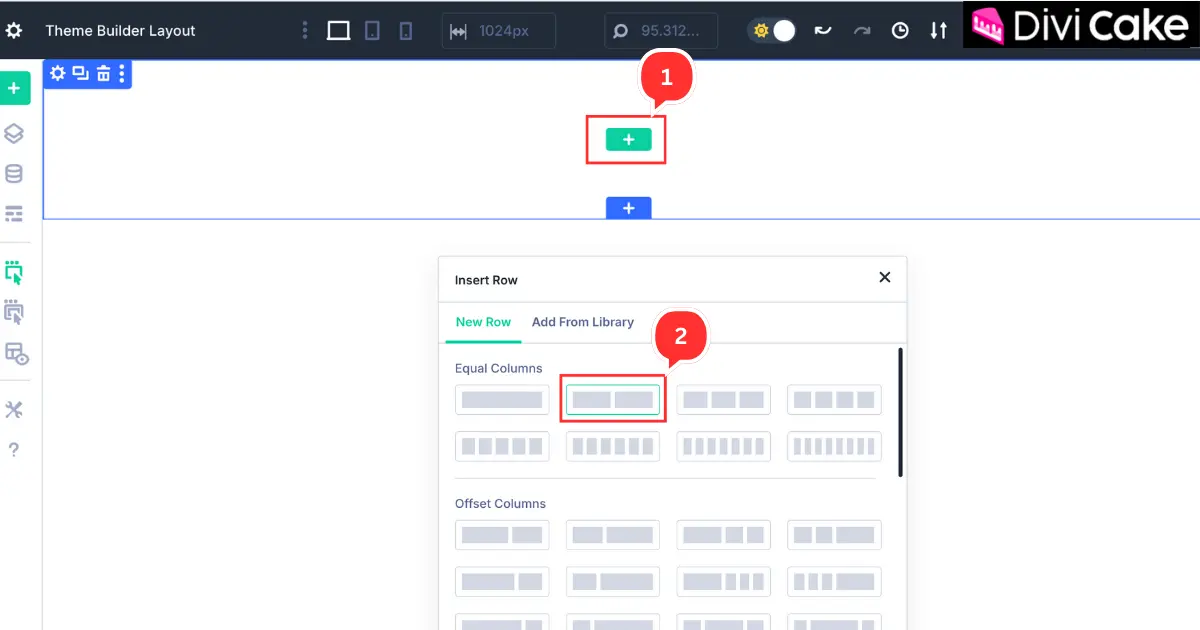1200x630 pixels.
Task: Open the history clock icon
Action: coord(900,31)
